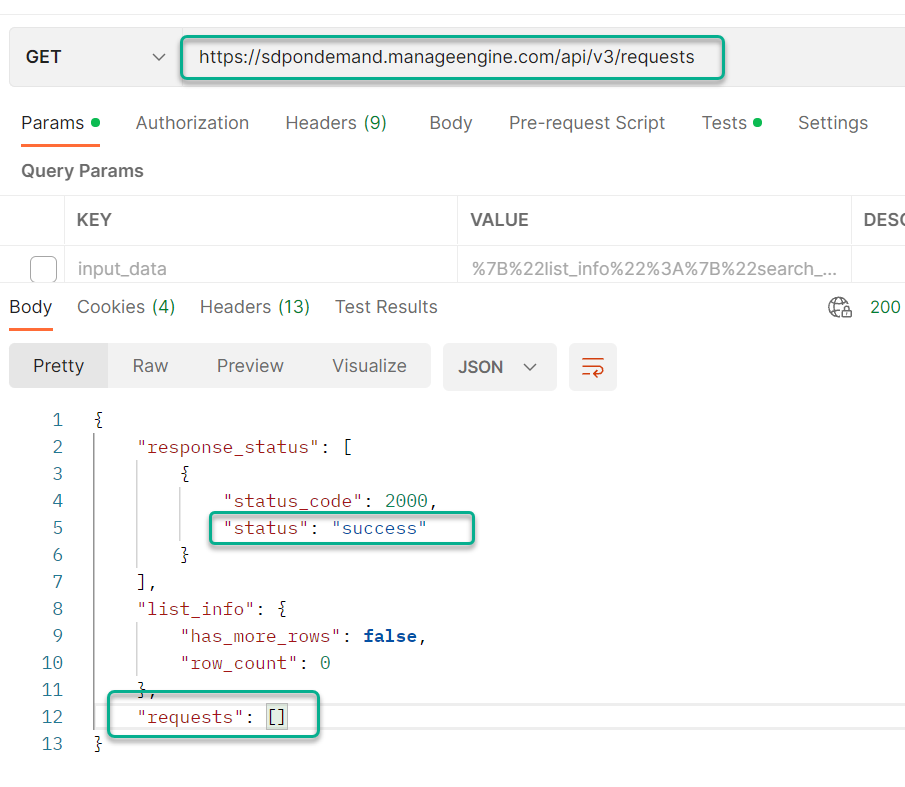
Task: Open the GET method dropdown
Action: point(95,57)
